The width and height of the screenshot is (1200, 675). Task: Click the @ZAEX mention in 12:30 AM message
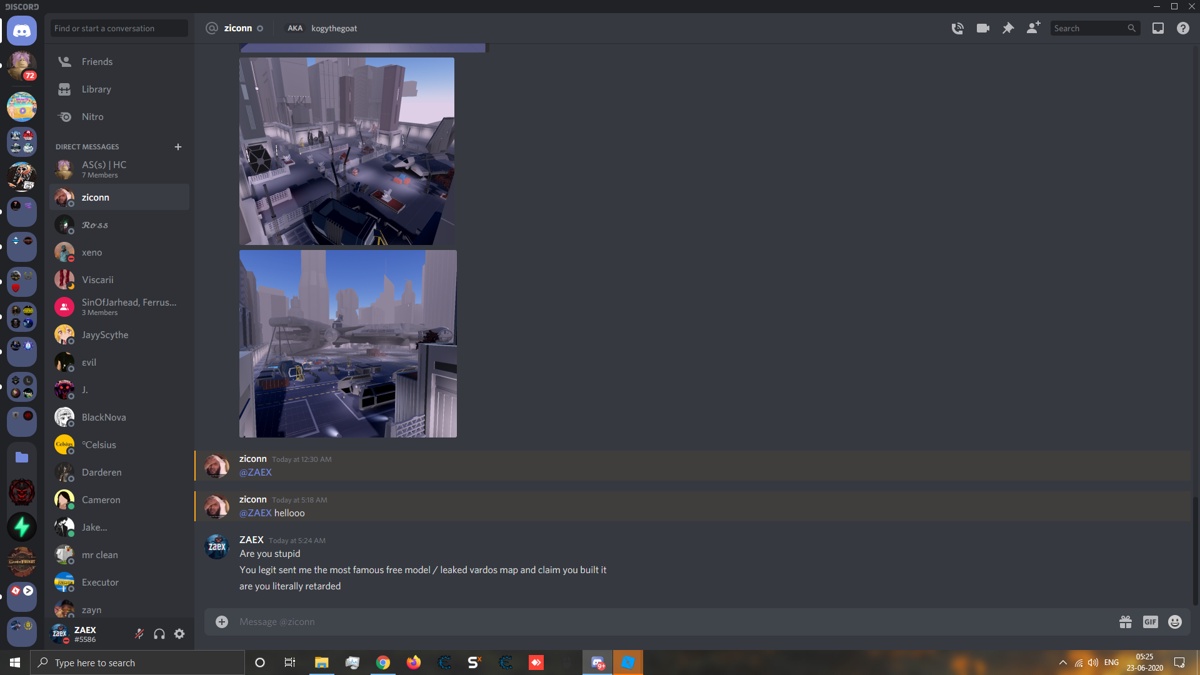click(x=255, y=473)
